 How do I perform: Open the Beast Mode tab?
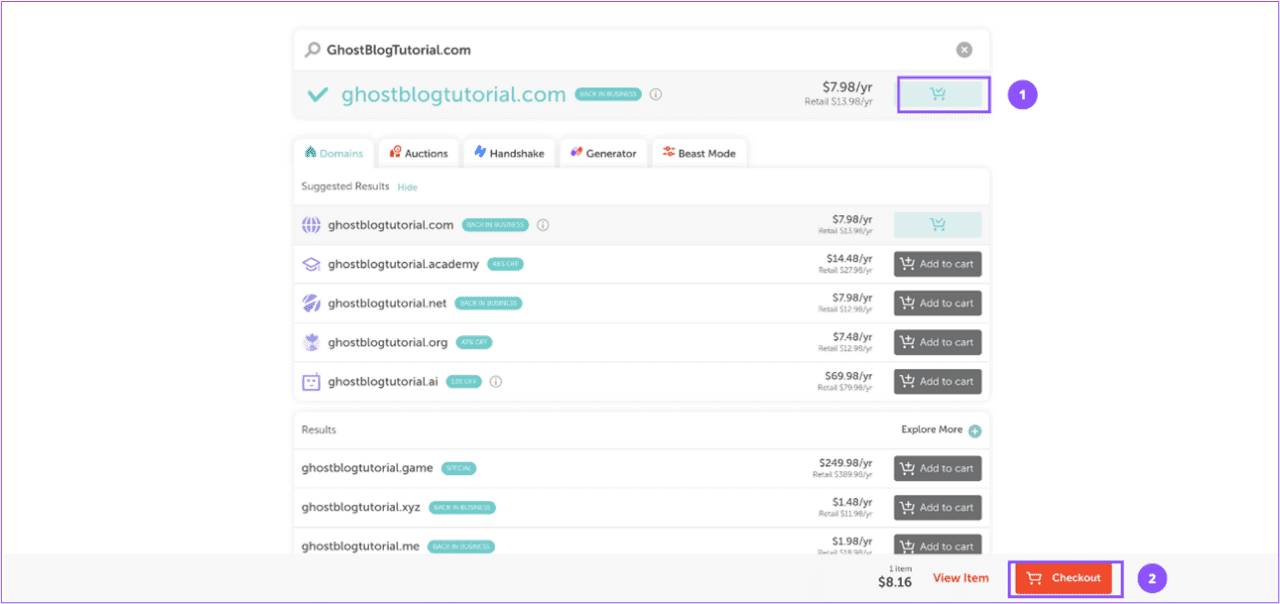[x=699, y=152]
